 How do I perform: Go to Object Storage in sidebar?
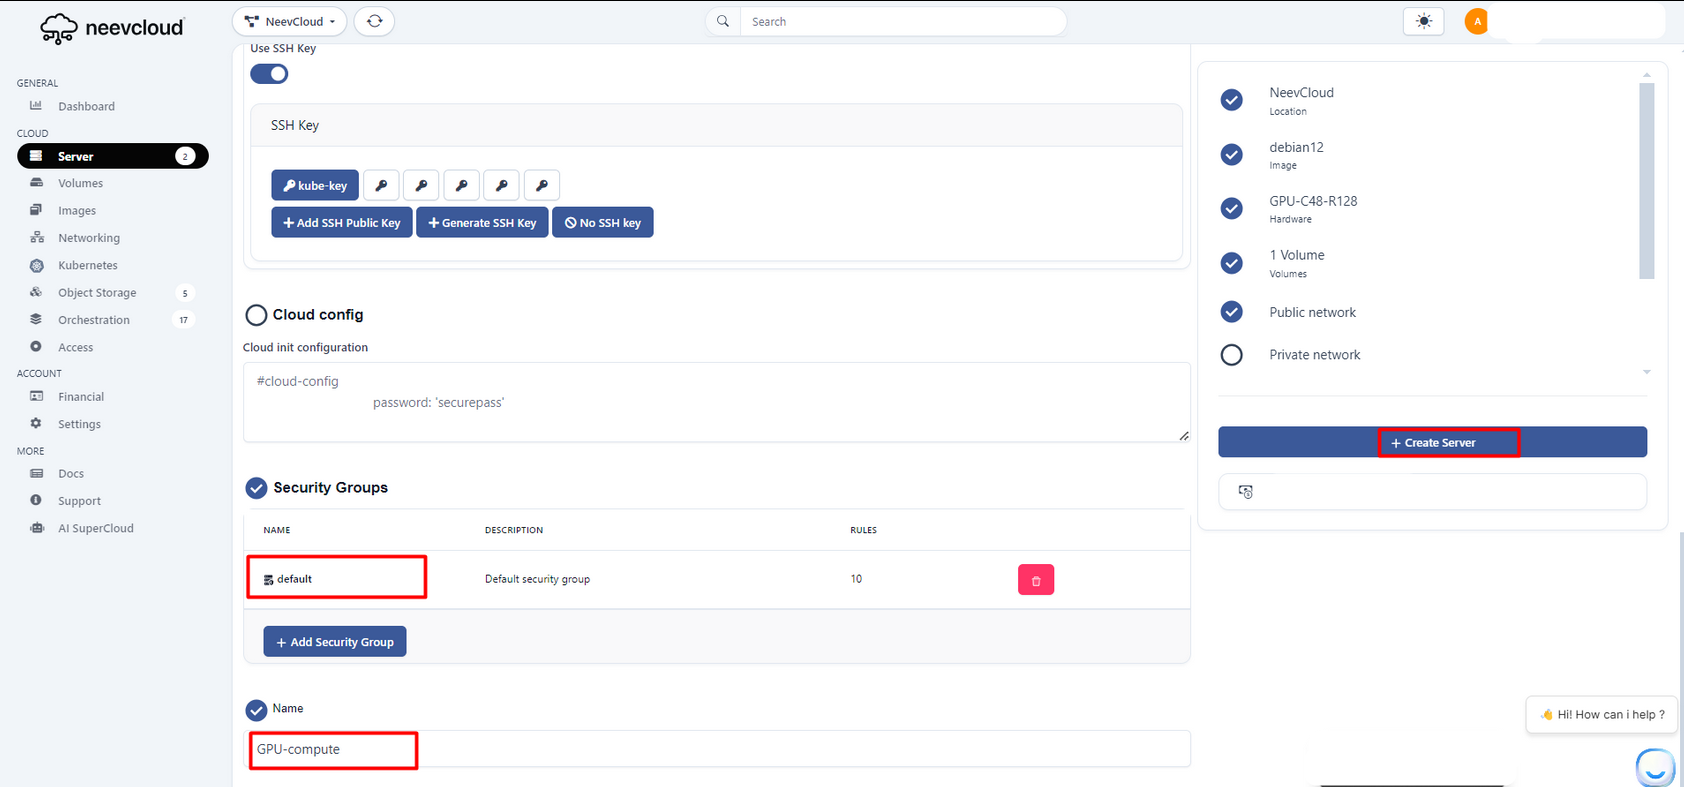tap(97, 293)
